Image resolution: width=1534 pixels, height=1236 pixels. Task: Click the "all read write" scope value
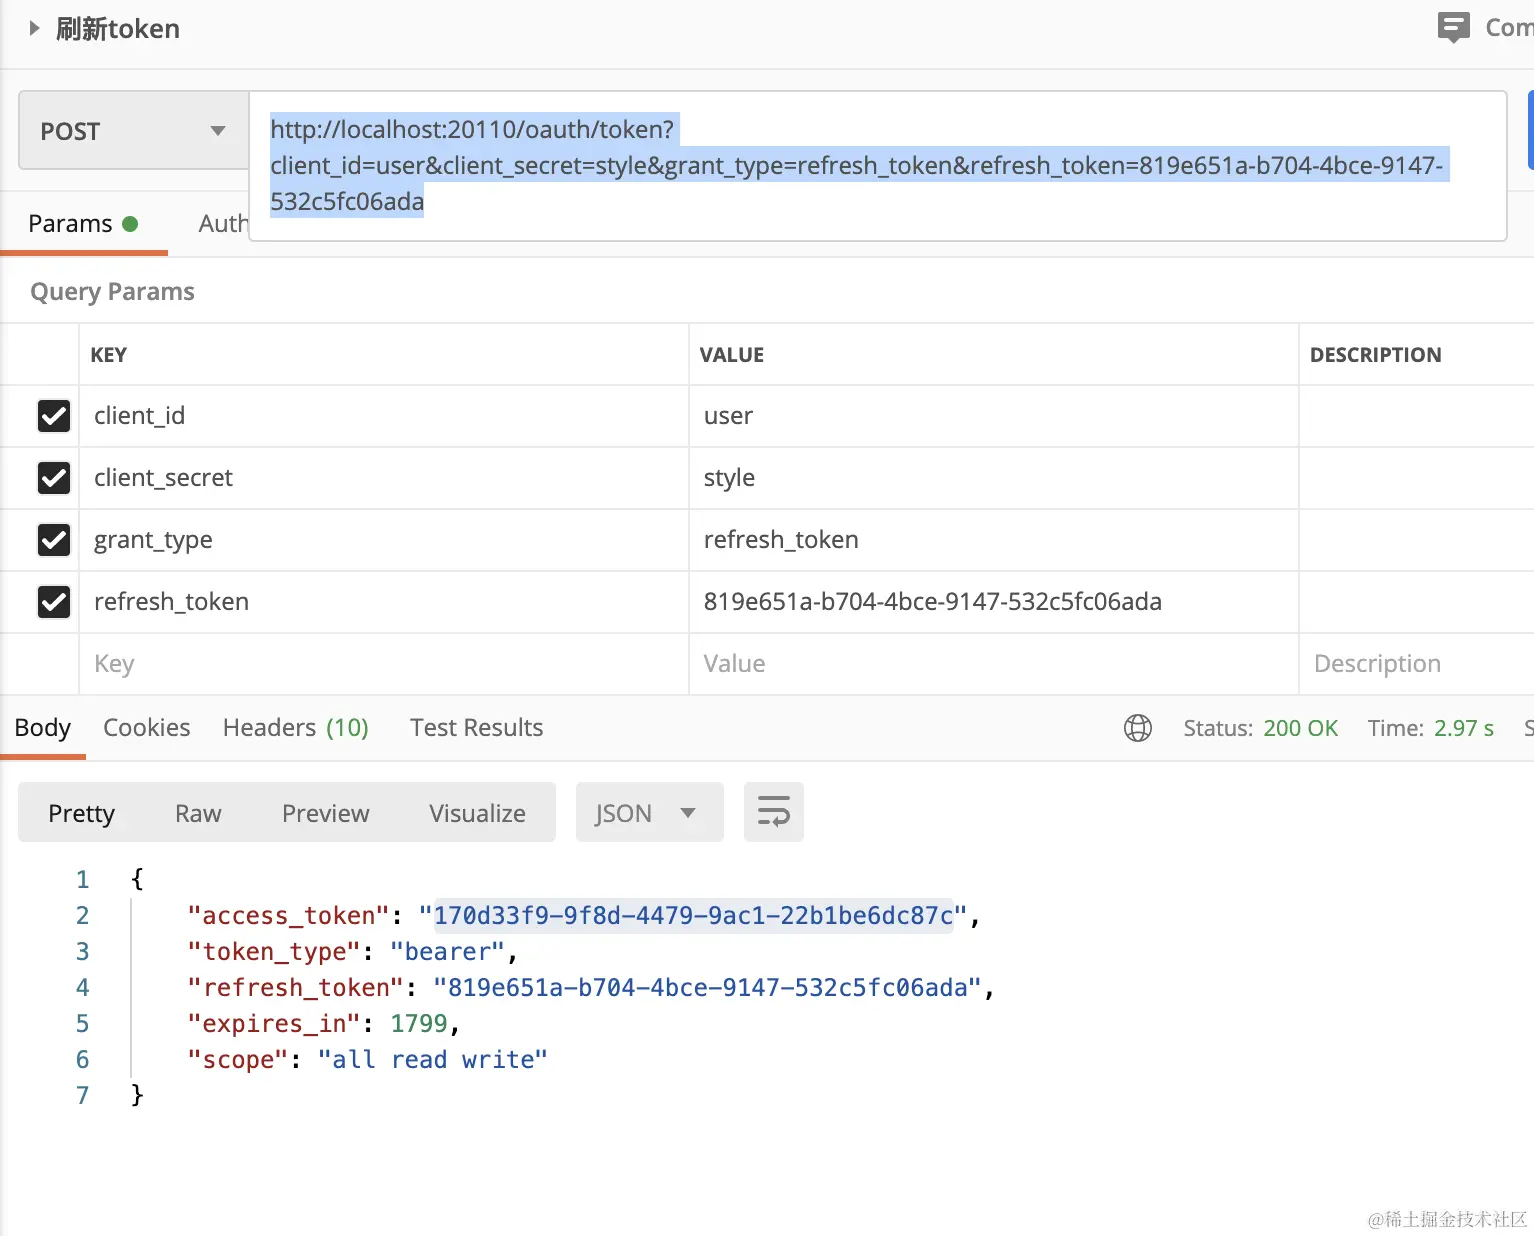(433, 1060)
